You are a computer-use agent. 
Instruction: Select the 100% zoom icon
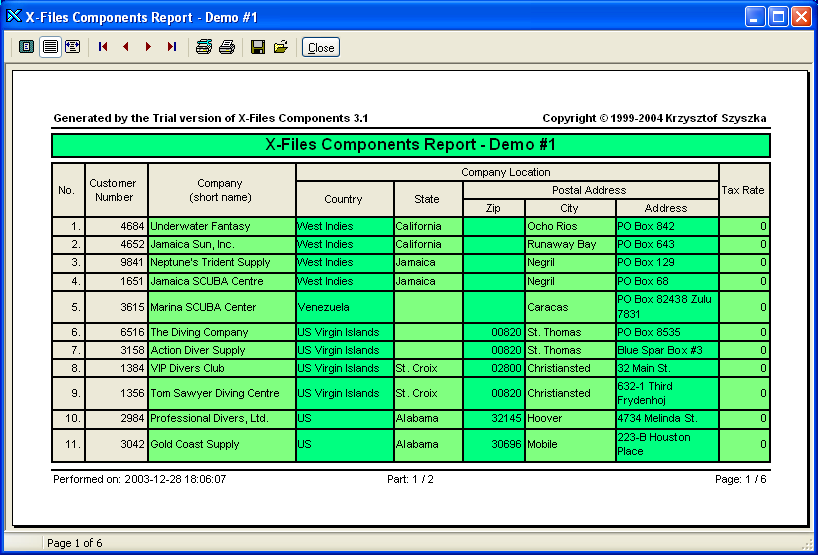point(49,47)
